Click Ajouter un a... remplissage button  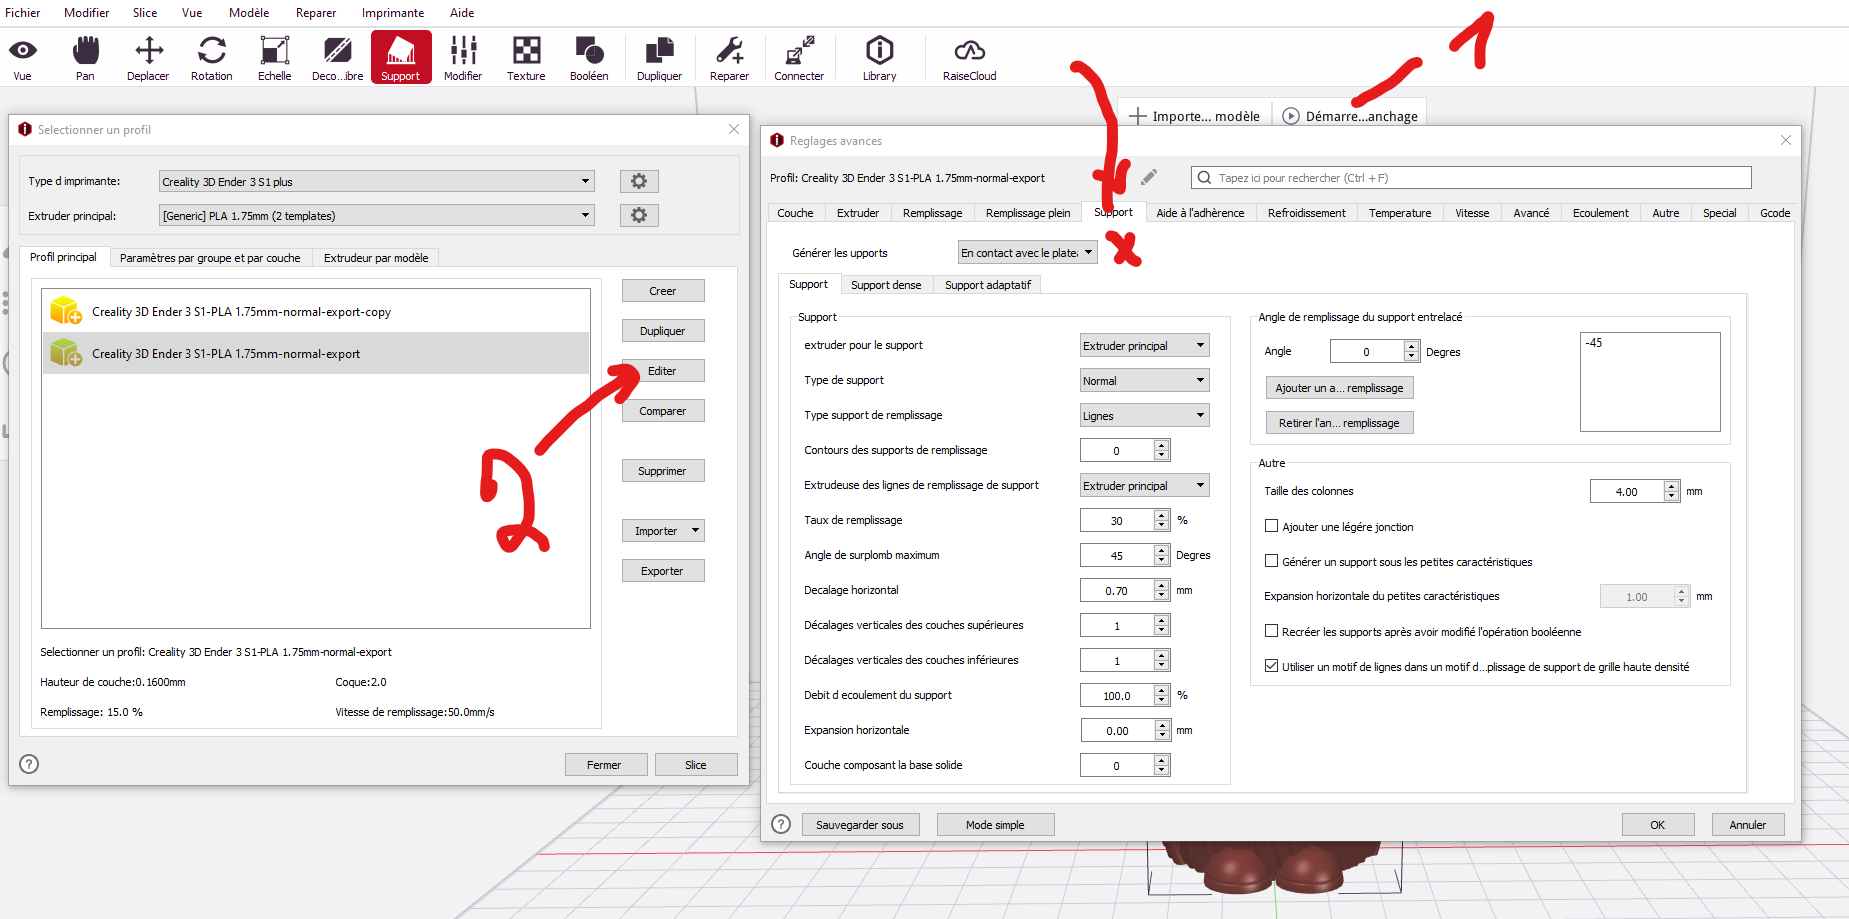pyautogui.click(x=1339, y=388)
